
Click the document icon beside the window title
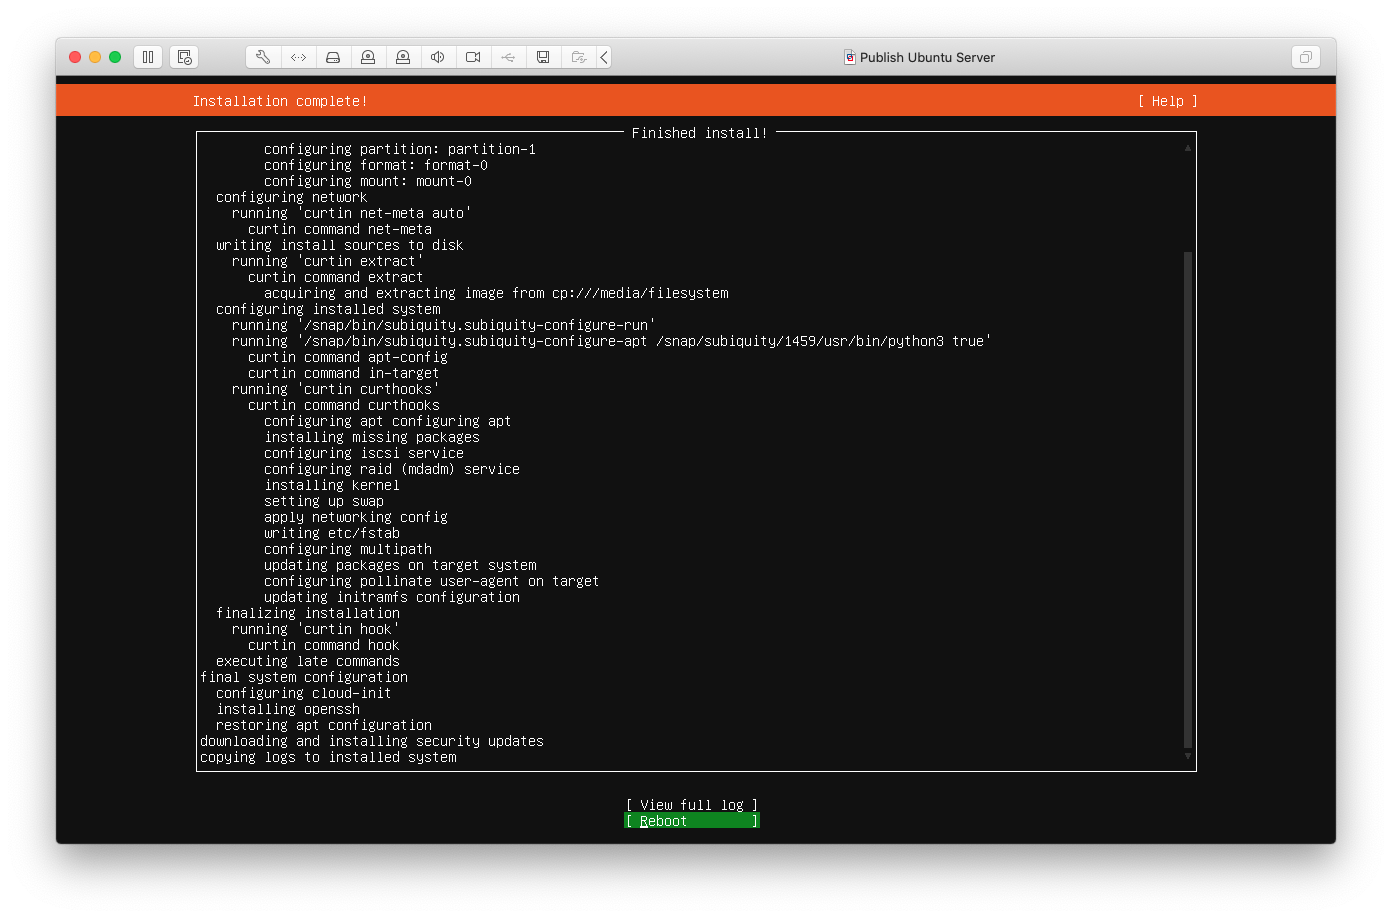(849, 57)
